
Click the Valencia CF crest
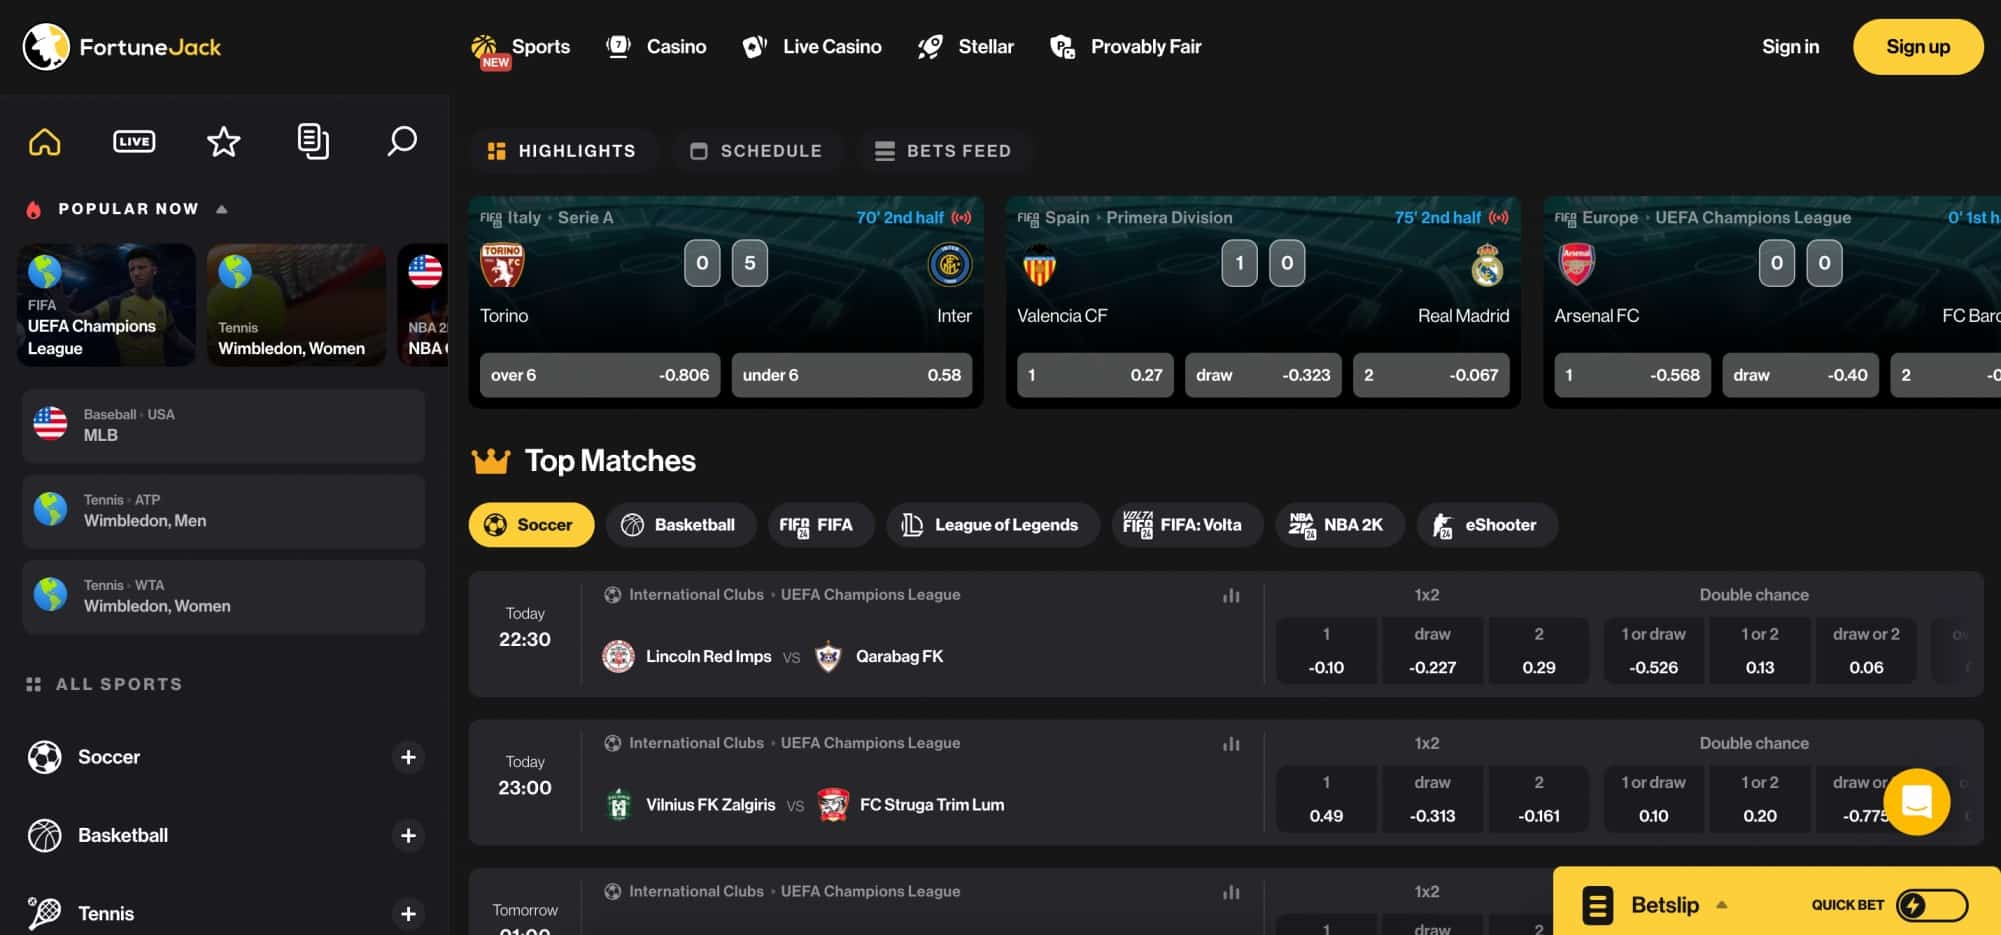[1040, 265]
